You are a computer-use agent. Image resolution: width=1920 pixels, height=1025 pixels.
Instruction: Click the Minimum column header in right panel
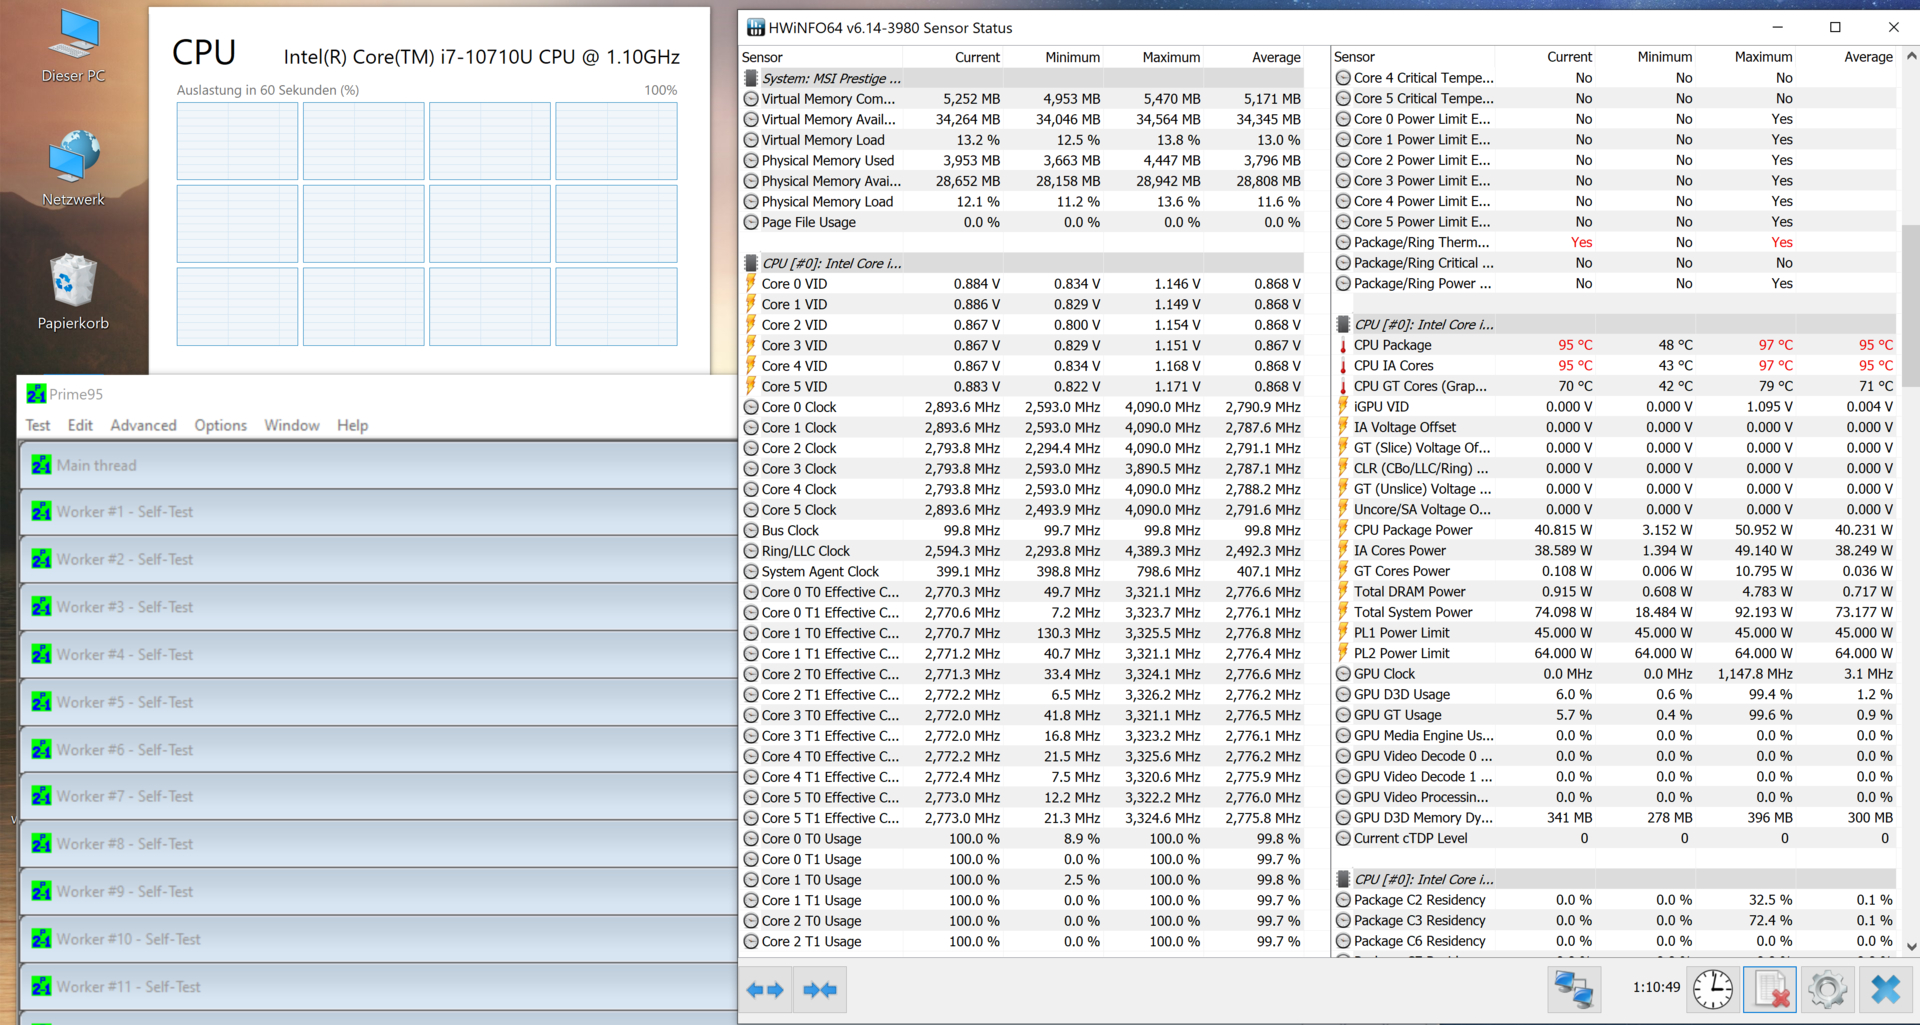[1664, 57]
